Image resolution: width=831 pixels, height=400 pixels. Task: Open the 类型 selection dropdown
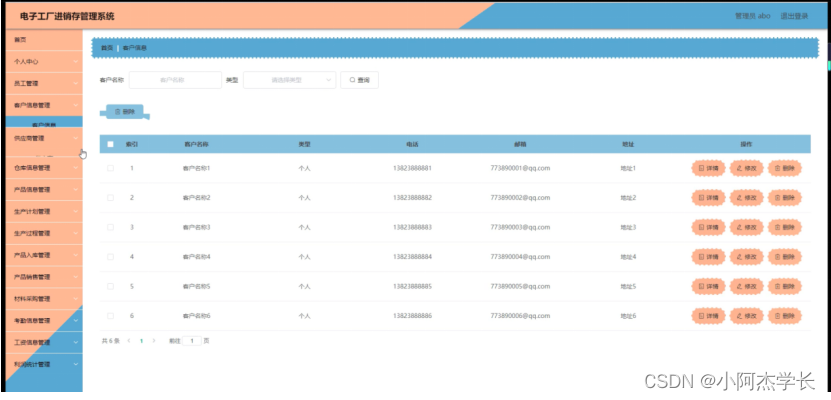tap(289, 80)
